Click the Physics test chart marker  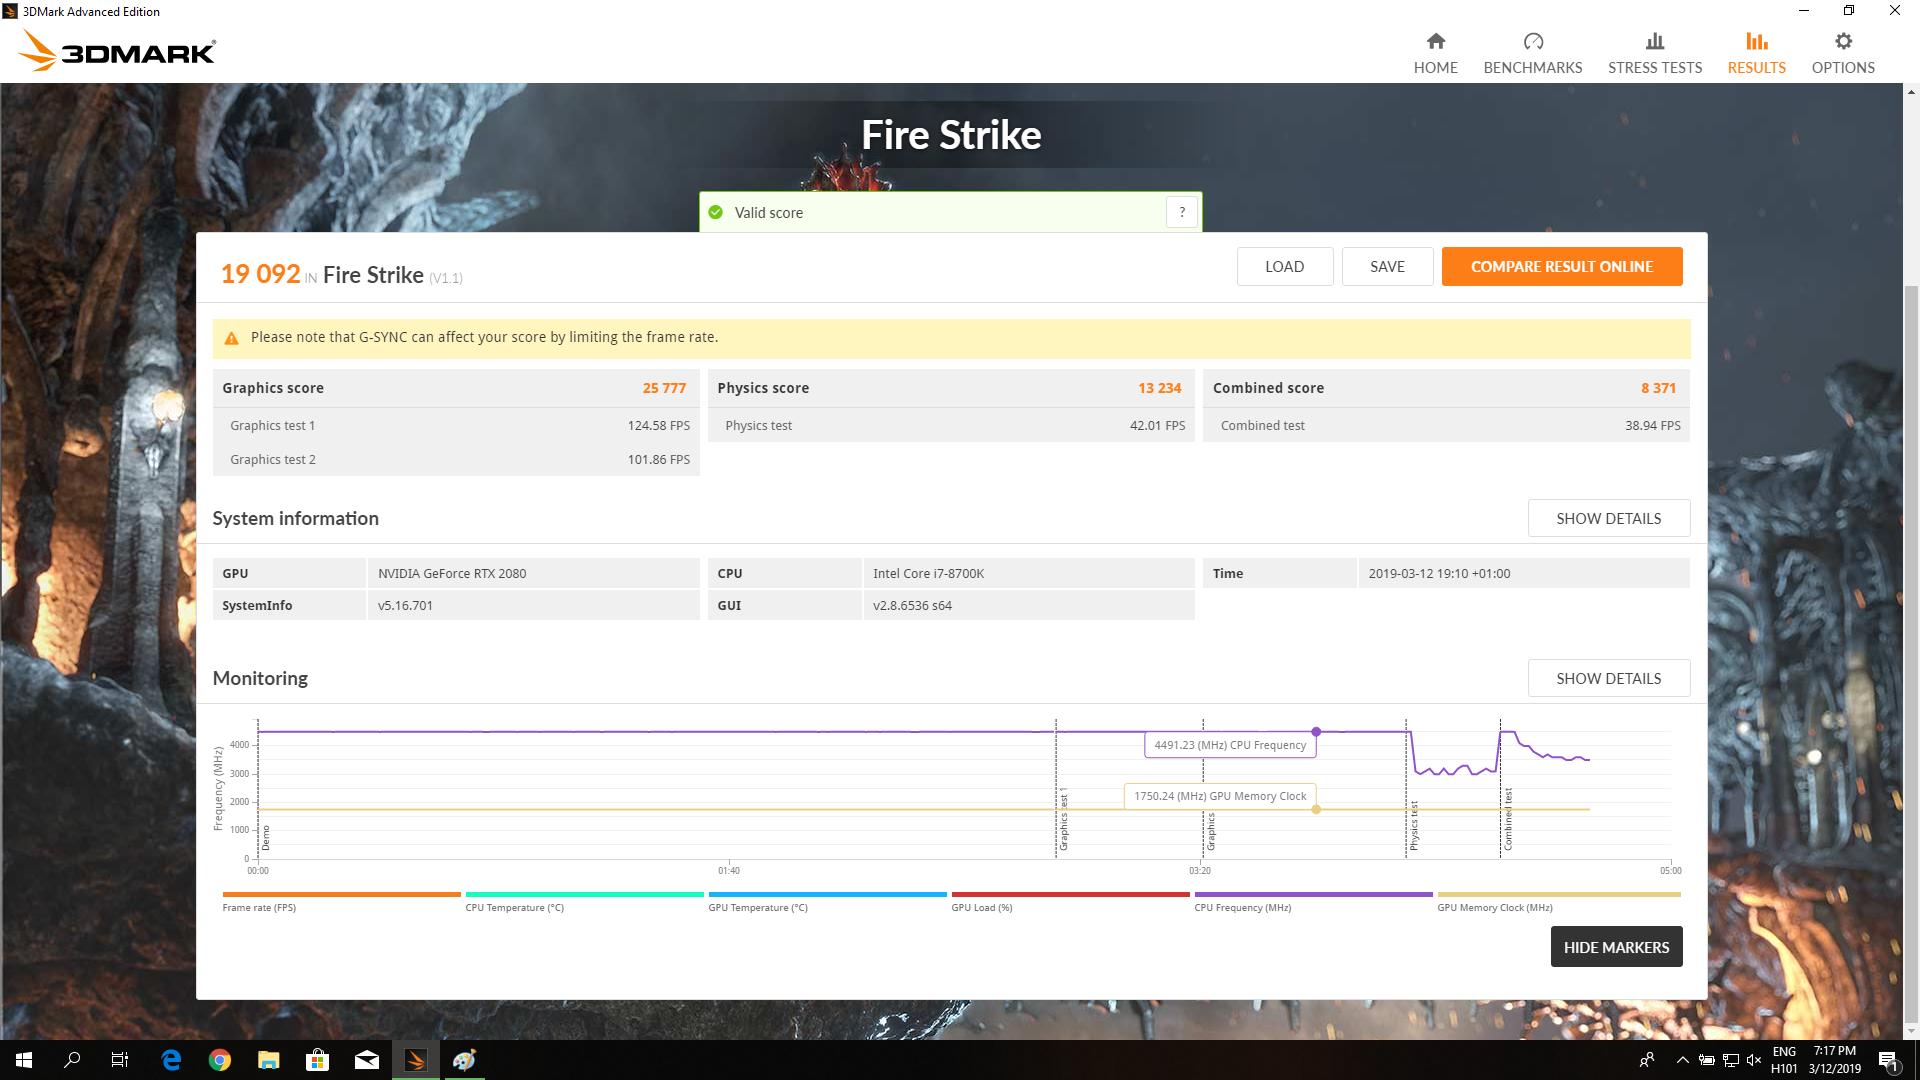click(x=1413, y=826)
